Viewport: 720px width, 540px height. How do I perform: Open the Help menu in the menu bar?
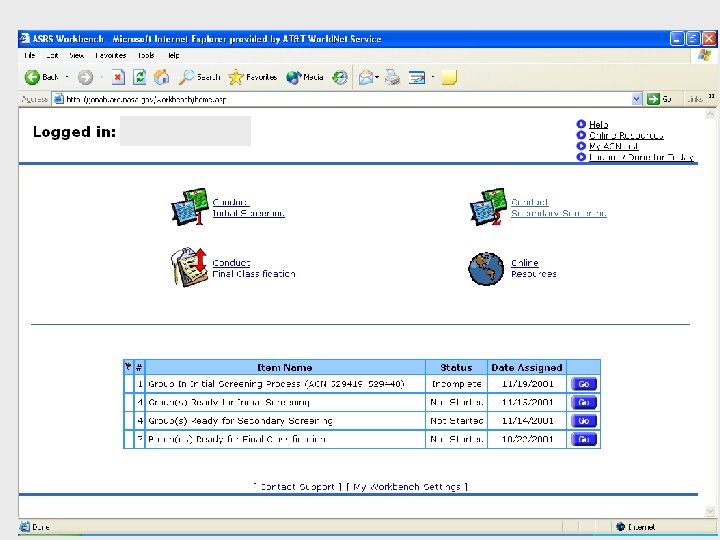pos(174,55)
